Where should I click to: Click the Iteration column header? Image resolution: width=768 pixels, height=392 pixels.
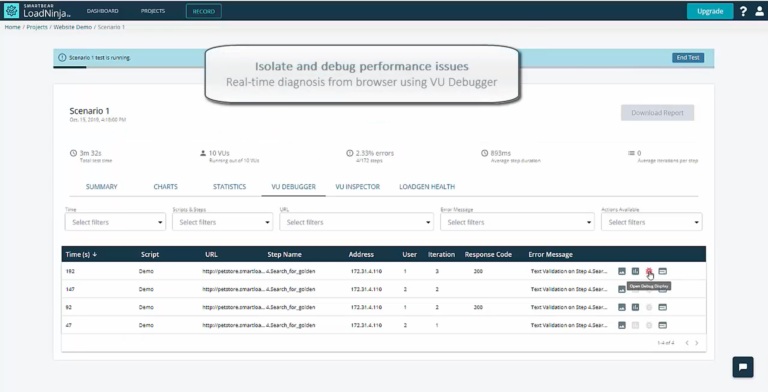click(441, 254)
